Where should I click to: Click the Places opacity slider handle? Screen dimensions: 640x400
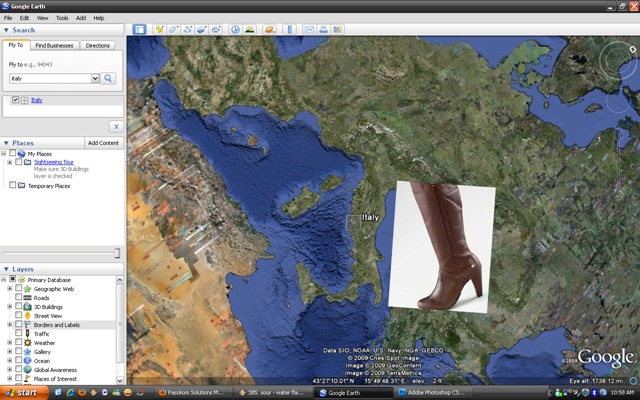[117, 253]
